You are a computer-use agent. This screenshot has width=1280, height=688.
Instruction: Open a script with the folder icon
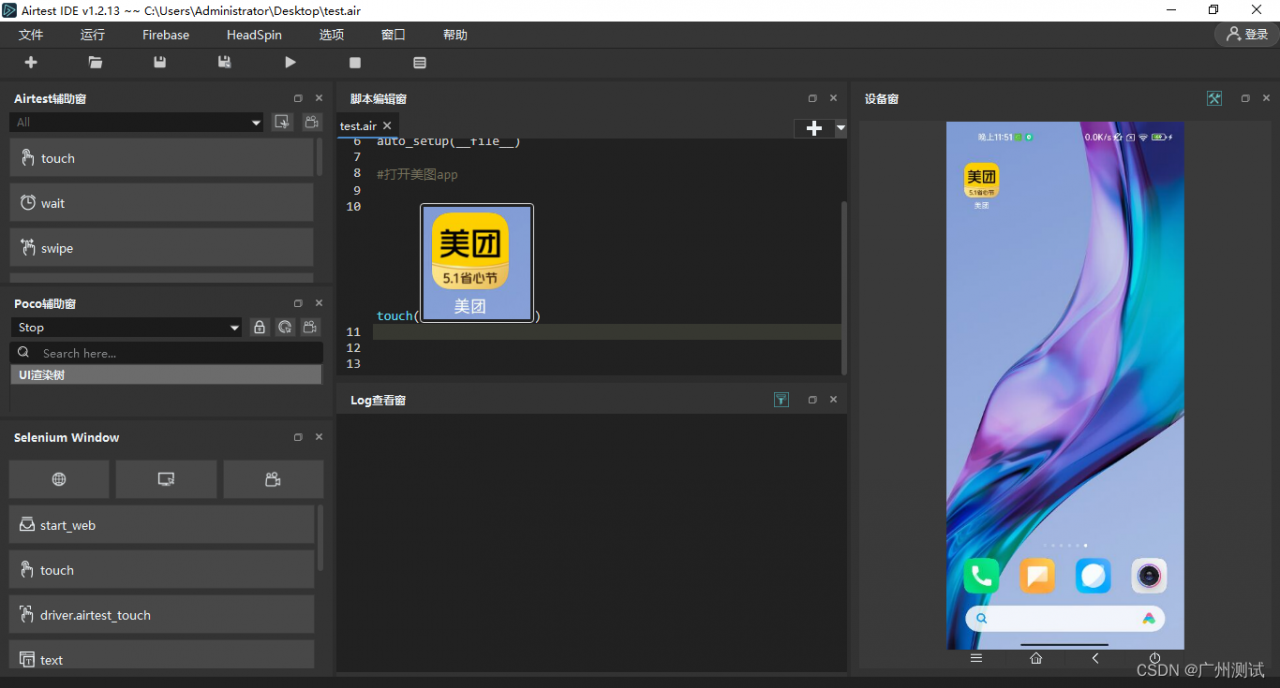[95, 62]
